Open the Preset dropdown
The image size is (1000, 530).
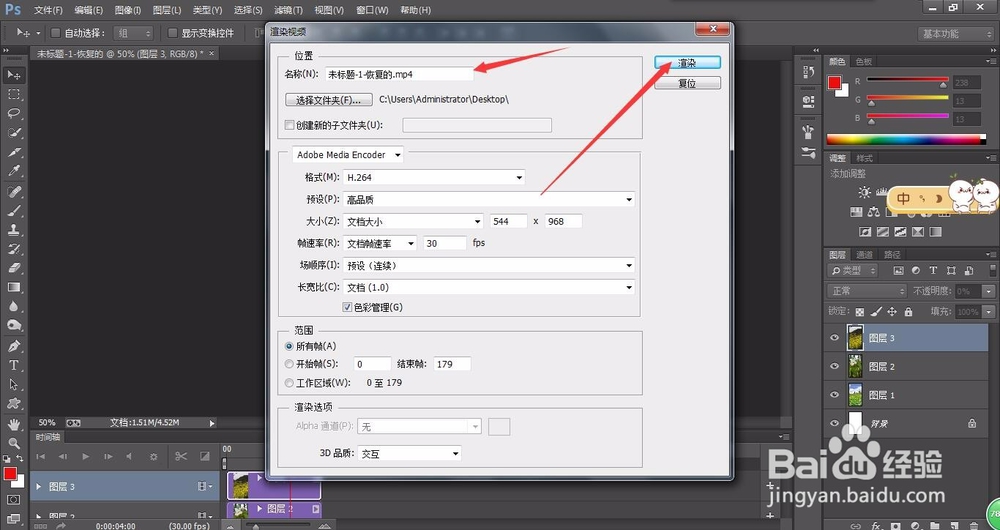click(489, 200)
